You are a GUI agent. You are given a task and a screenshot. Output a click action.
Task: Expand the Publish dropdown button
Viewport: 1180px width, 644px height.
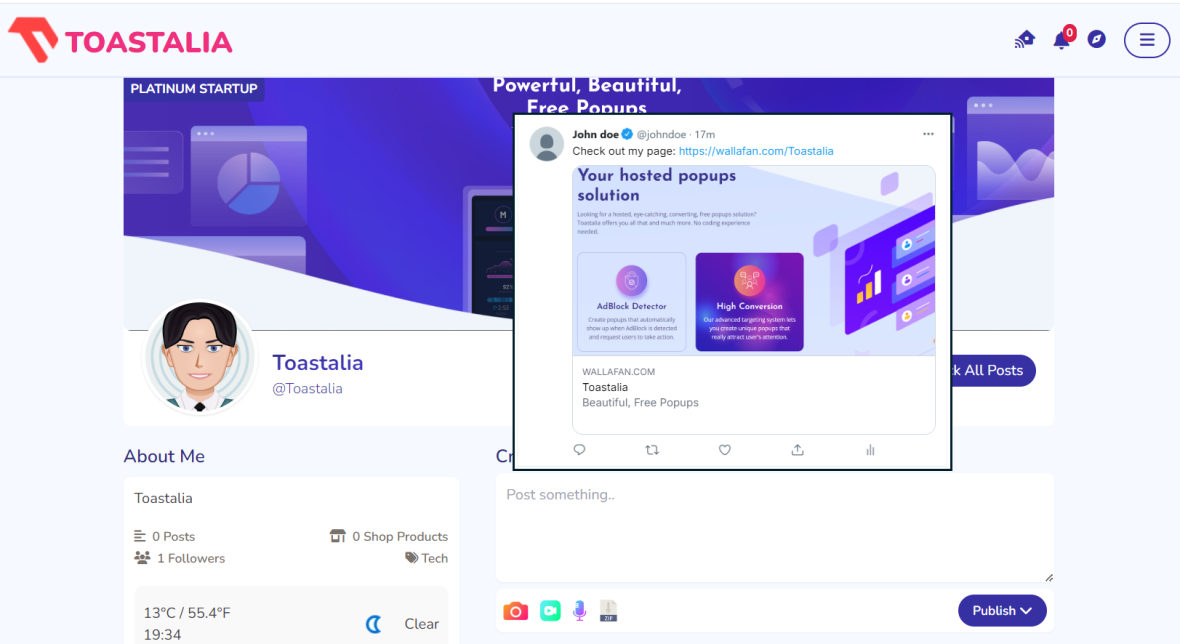(x=1002, y=611)
